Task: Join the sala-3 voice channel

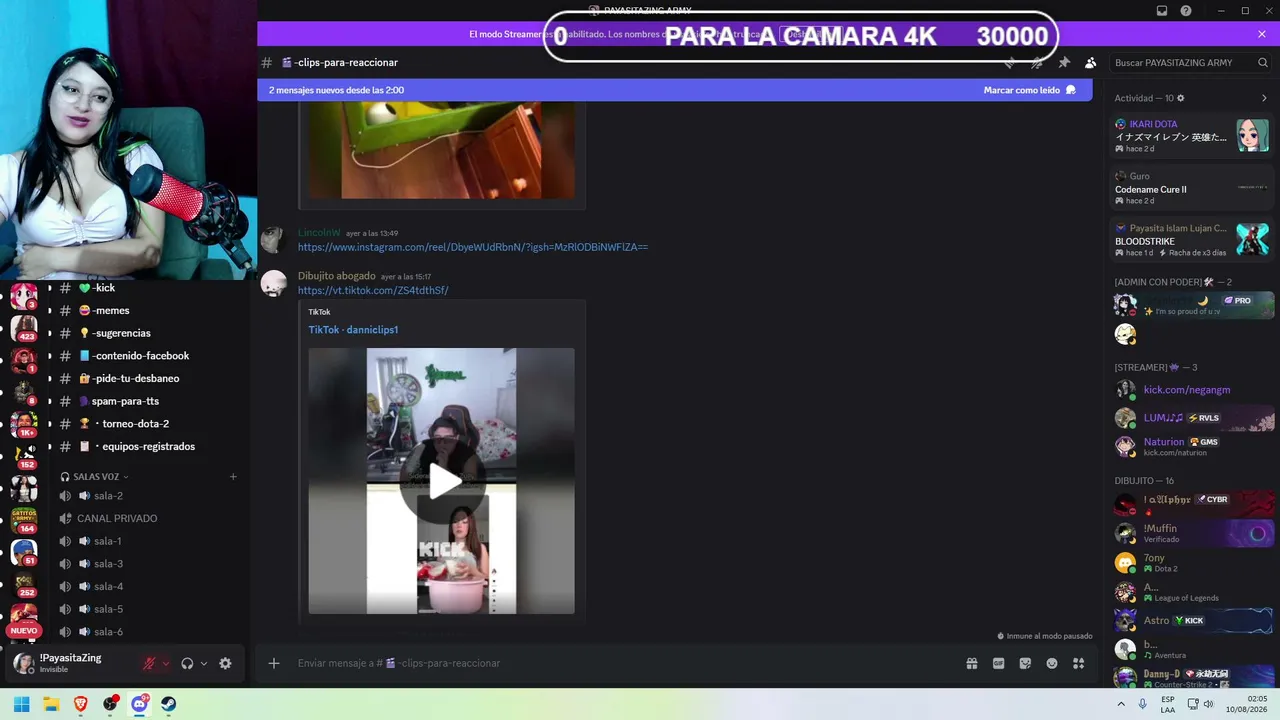Action: 150,564
